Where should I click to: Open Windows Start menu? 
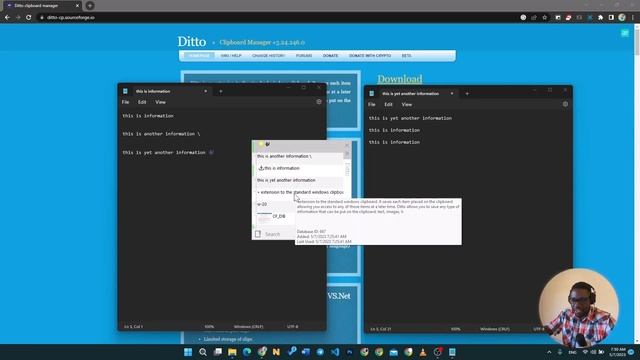point(188,352)
